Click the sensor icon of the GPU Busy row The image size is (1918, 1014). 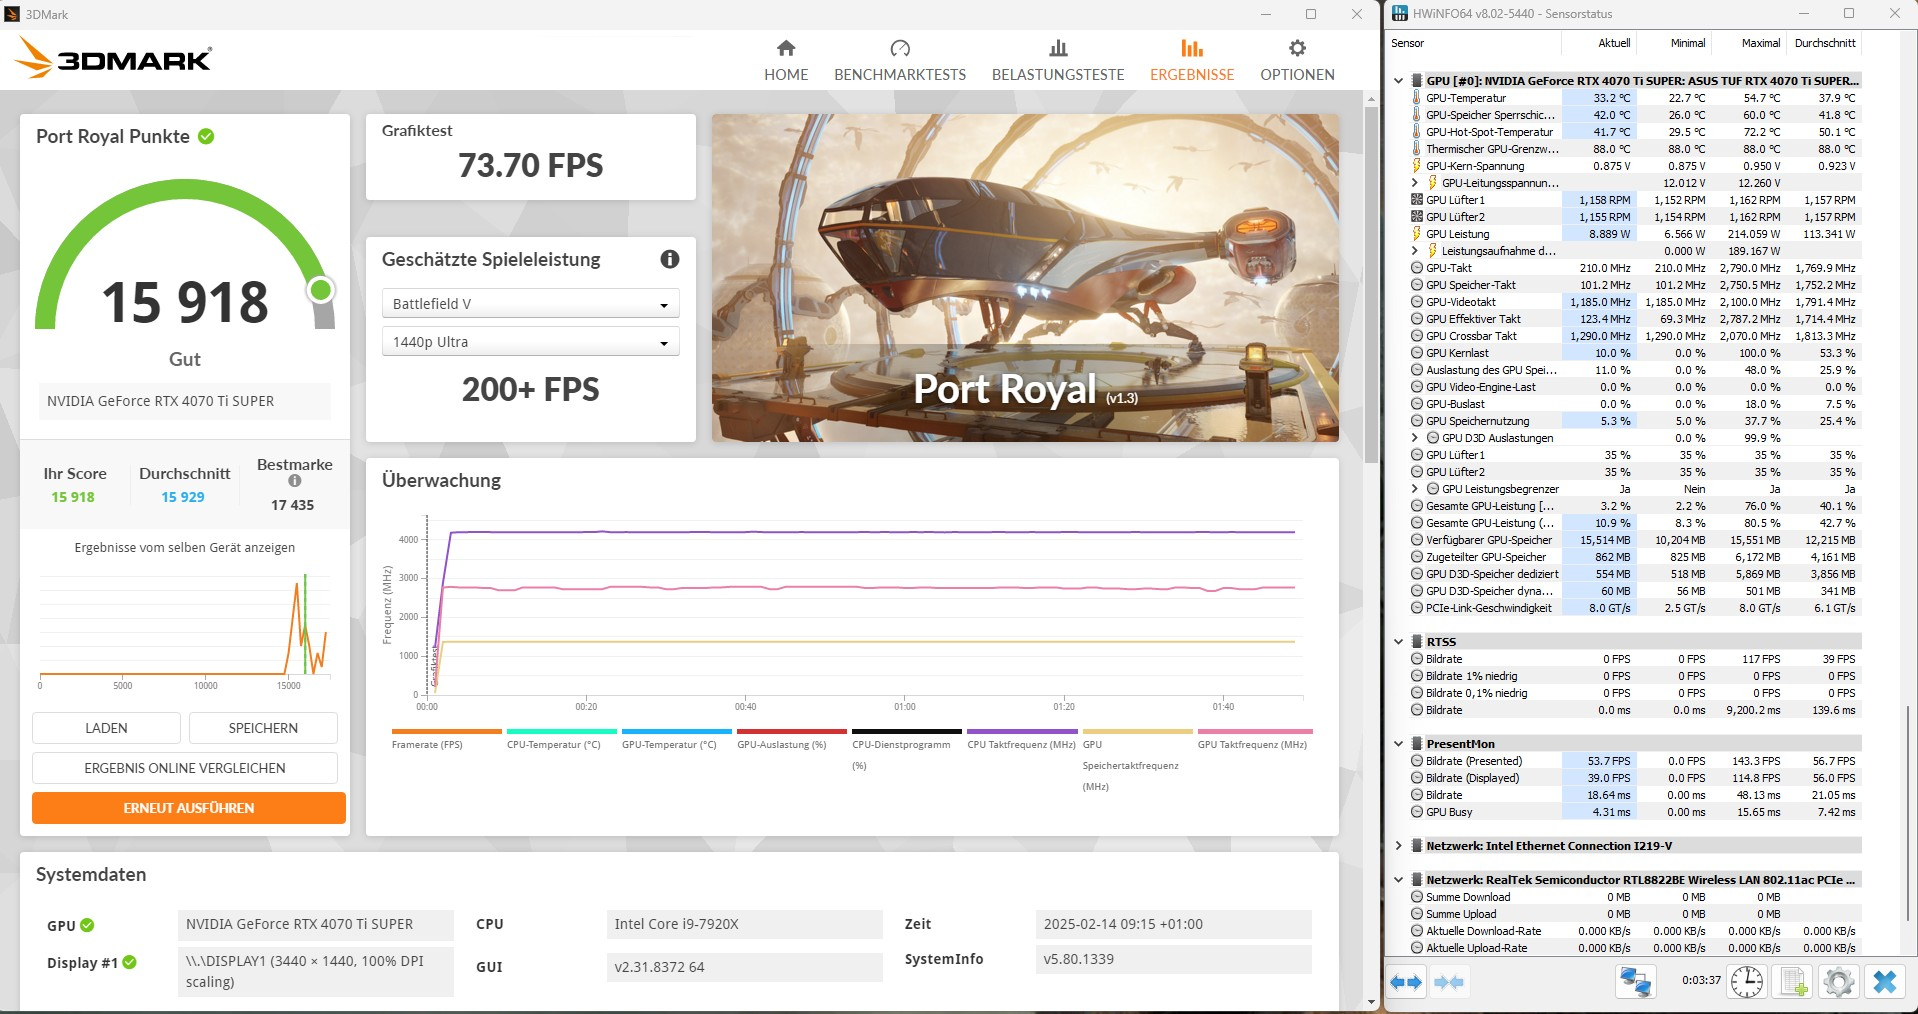click(x=1416, y=812)
